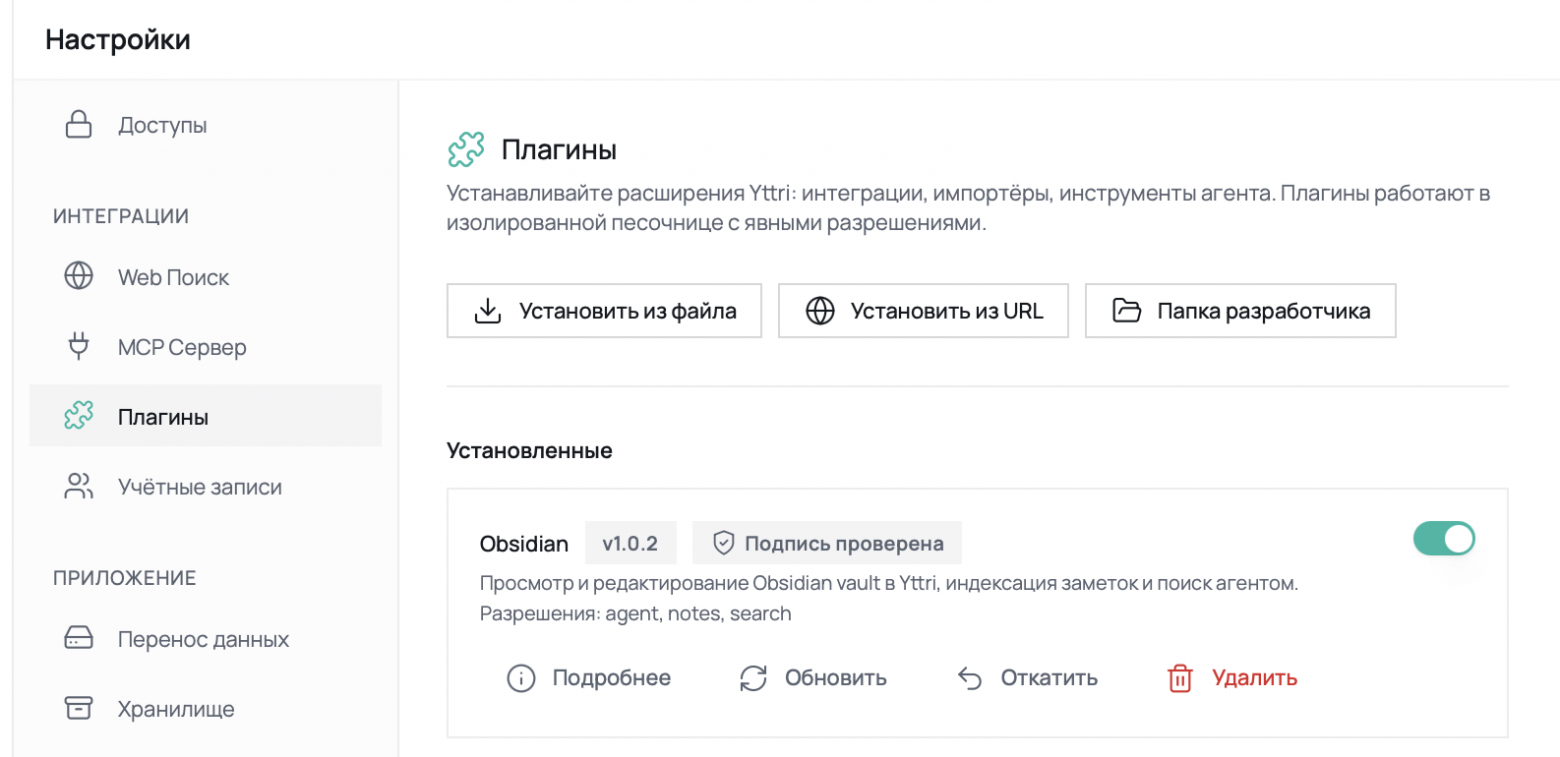
Task: Open Web Поиск integration settings
Action: coord(206,276)
